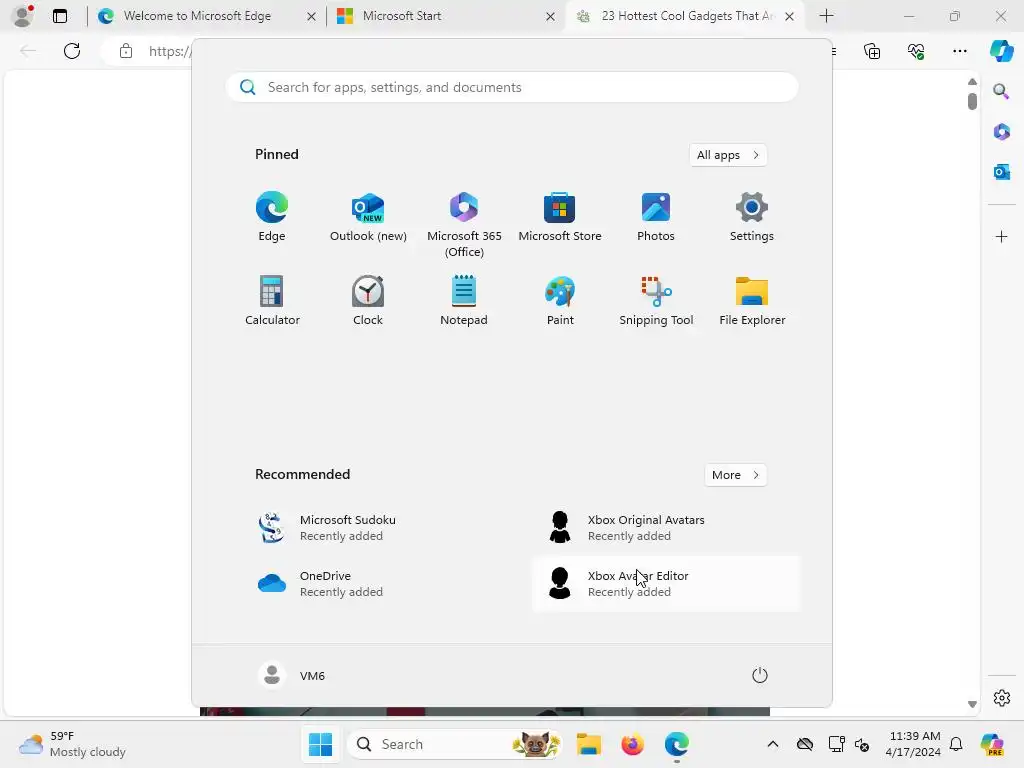Open Edge Collections button
The height and width of the screenshot is (768, 1024).
[x=872, y=51]
